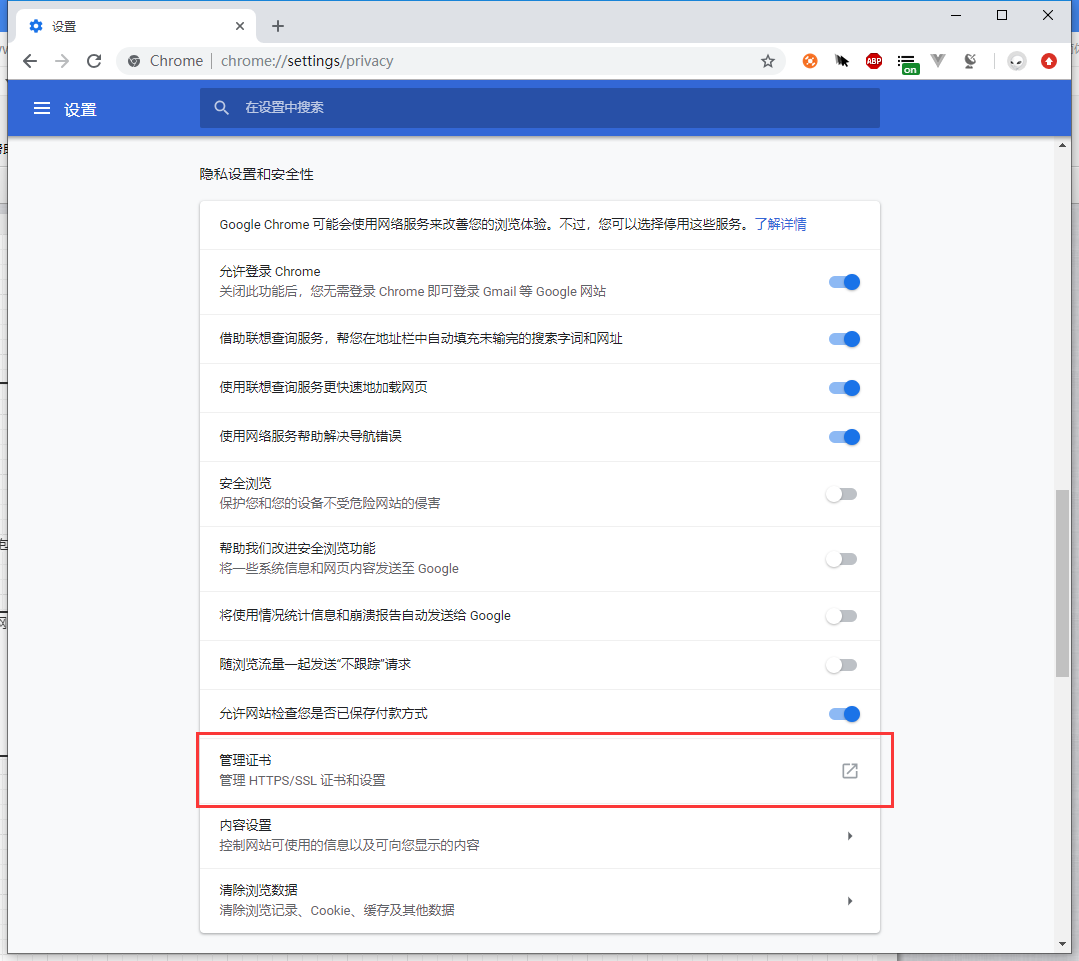Enable 帮助我们改进安全浏览功能 switch

coord(842,559)
